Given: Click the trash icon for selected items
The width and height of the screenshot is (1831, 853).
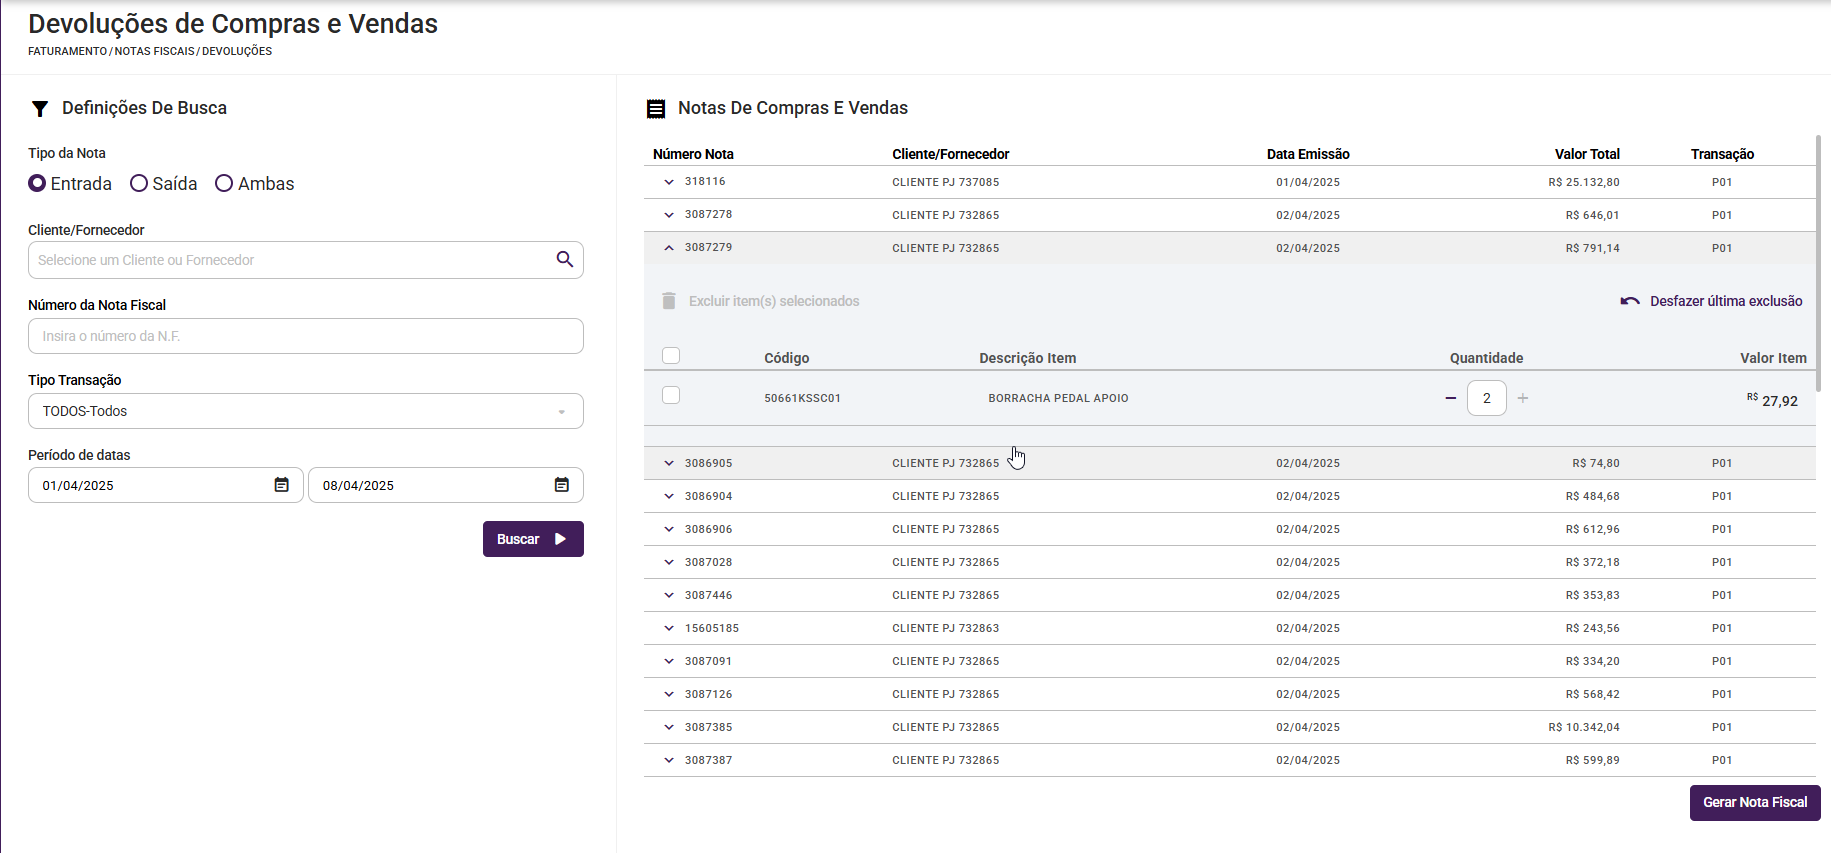Looking at the screenshot, I should coord(669,301).
